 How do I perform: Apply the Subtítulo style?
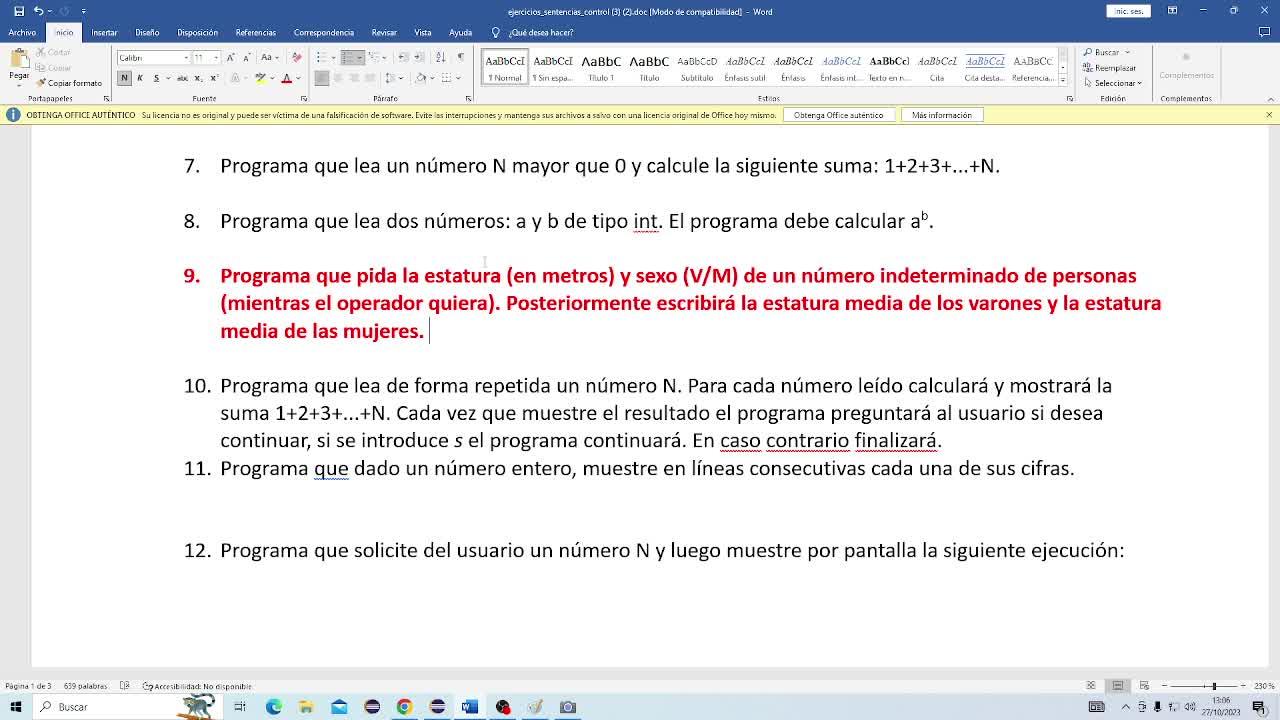click(697, 67)
